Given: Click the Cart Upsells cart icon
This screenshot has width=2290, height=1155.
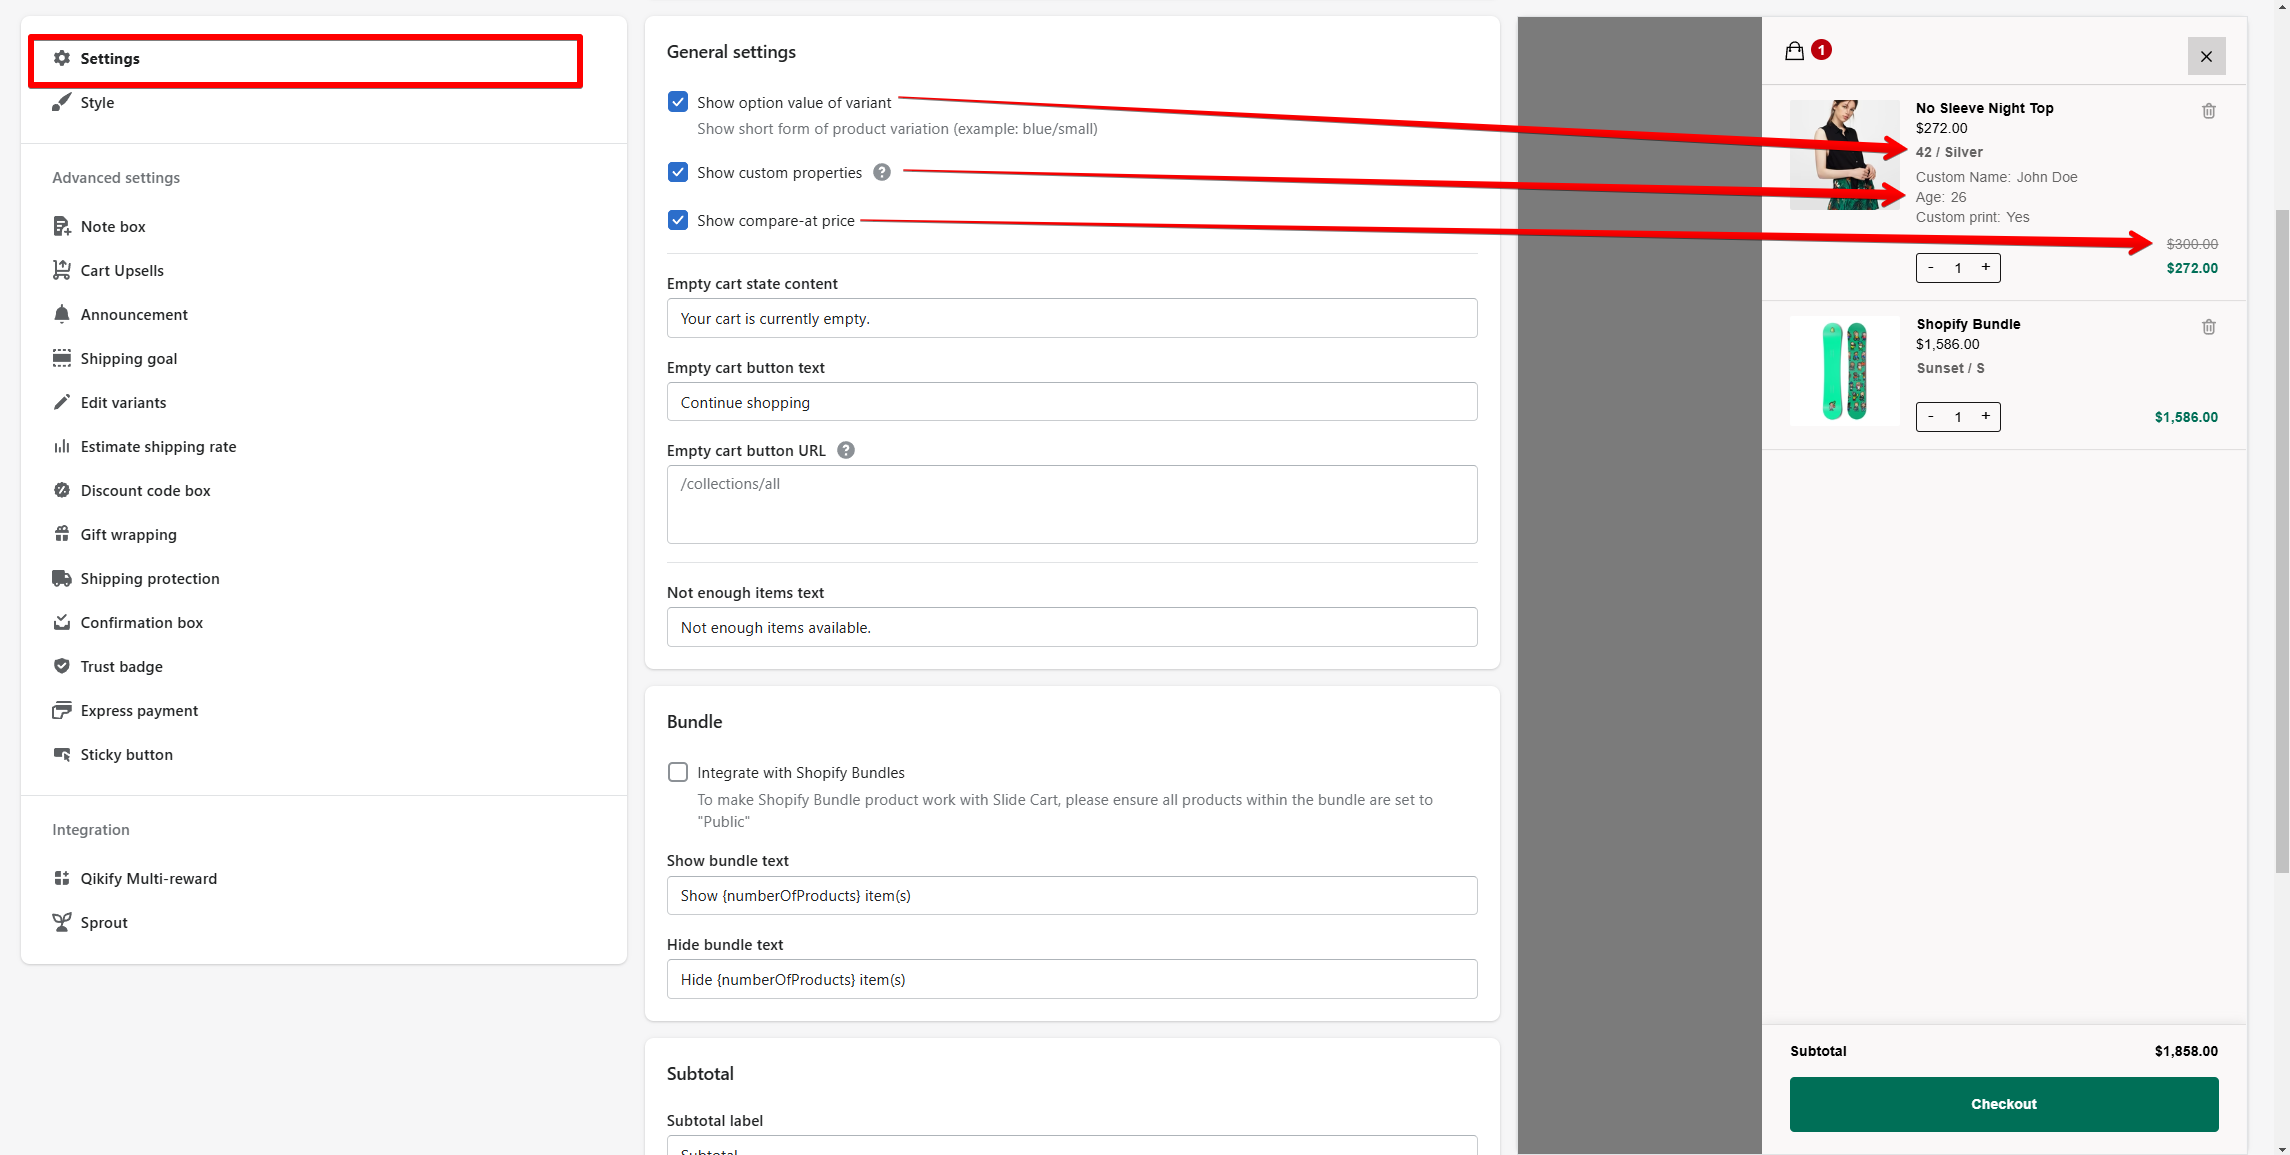Looking at the screenshot, I should (62, 270).
